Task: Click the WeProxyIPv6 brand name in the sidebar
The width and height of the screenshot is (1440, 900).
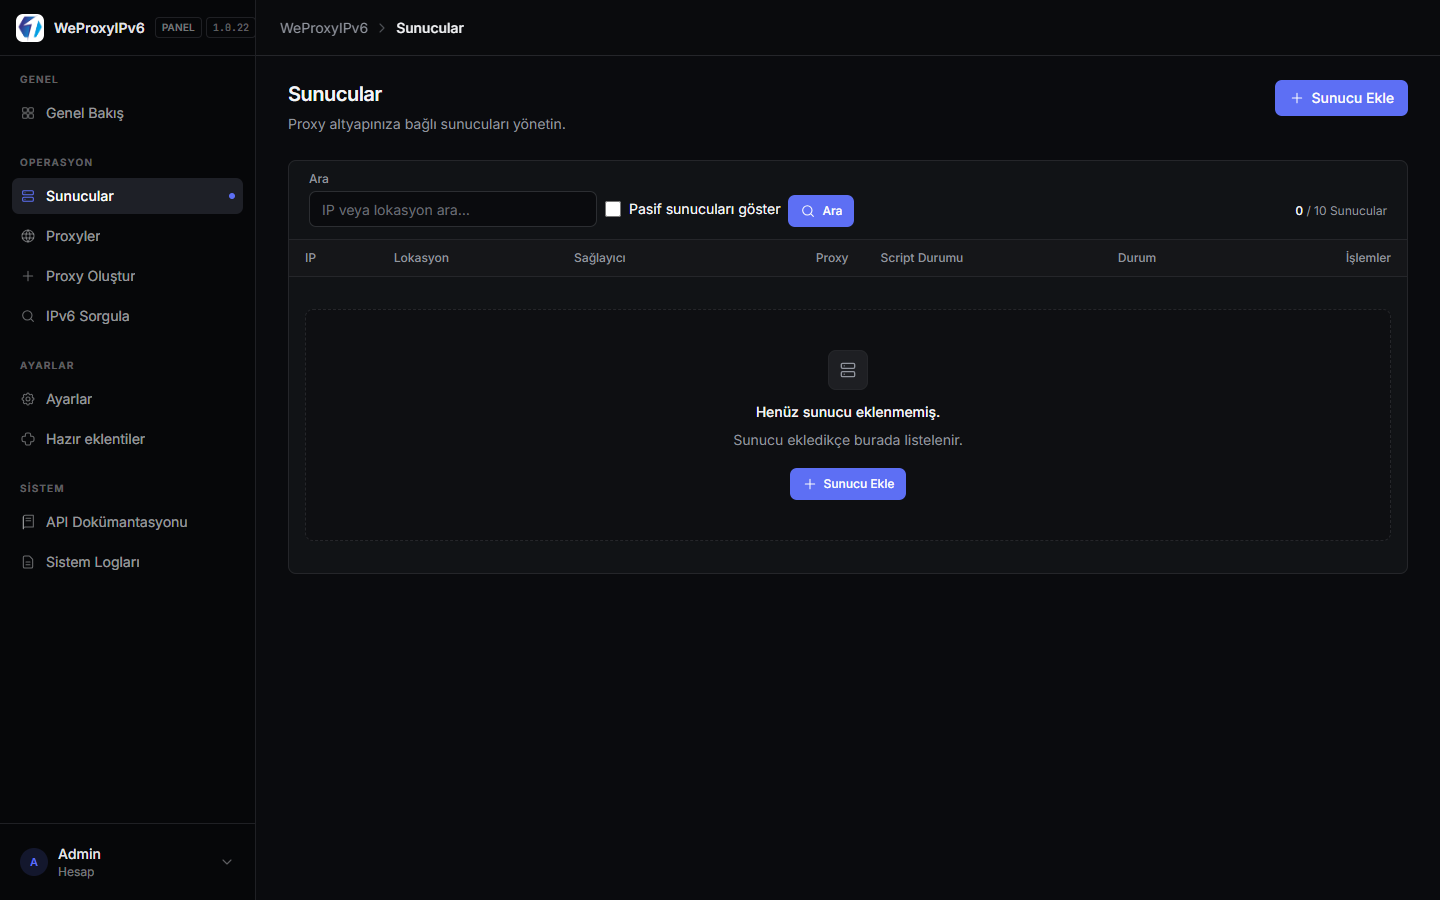Action: [99, 28]
